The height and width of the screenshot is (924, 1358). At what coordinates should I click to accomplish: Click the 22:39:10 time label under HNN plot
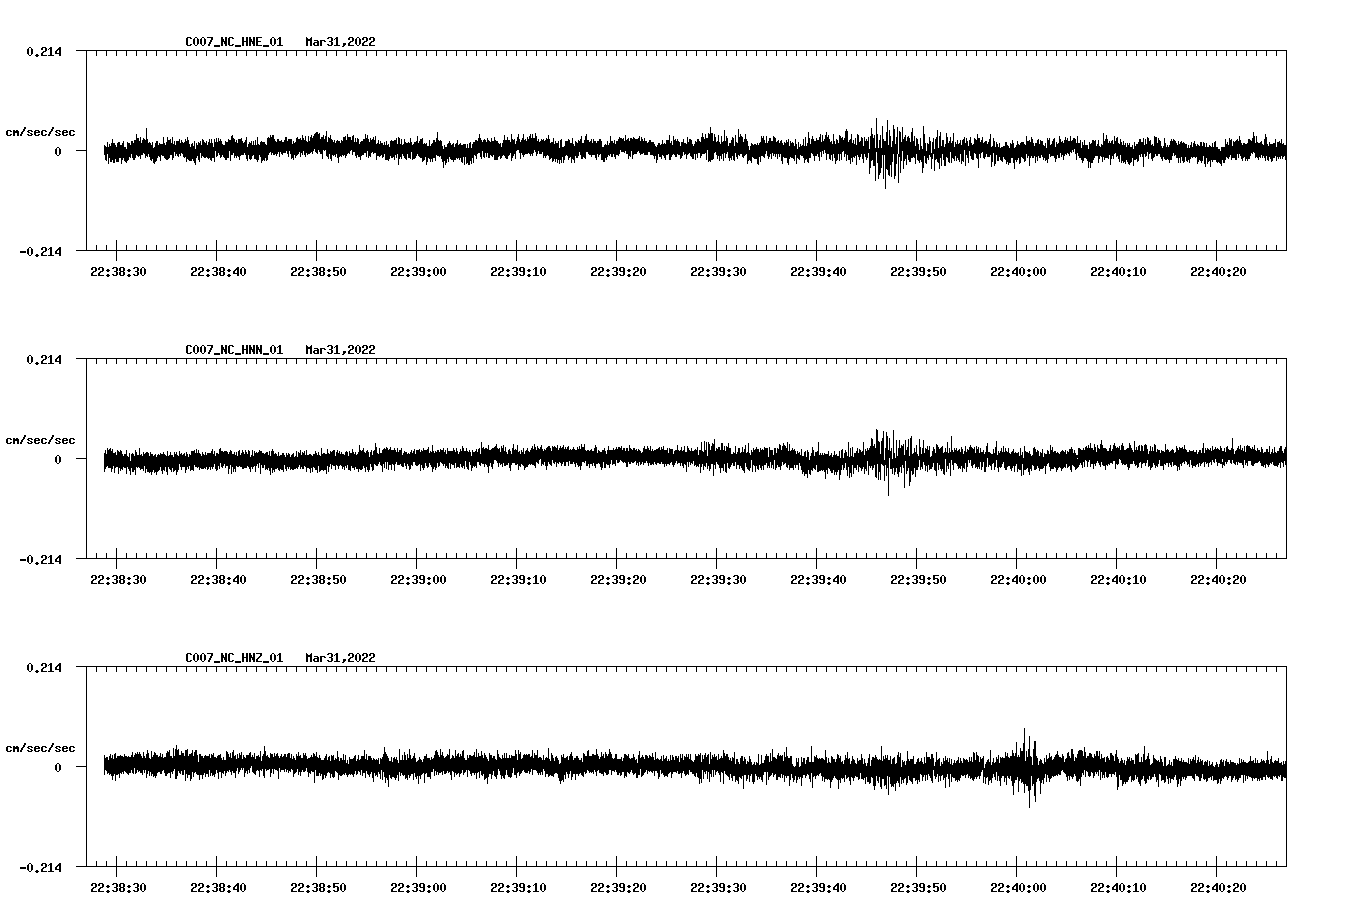518,580
